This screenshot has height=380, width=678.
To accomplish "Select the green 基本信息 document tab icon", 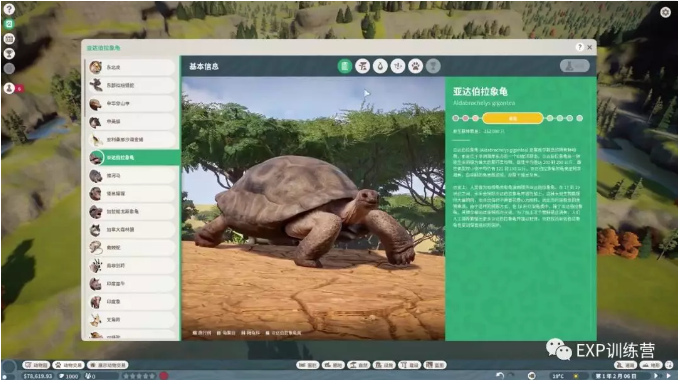I will pos(345,66).
